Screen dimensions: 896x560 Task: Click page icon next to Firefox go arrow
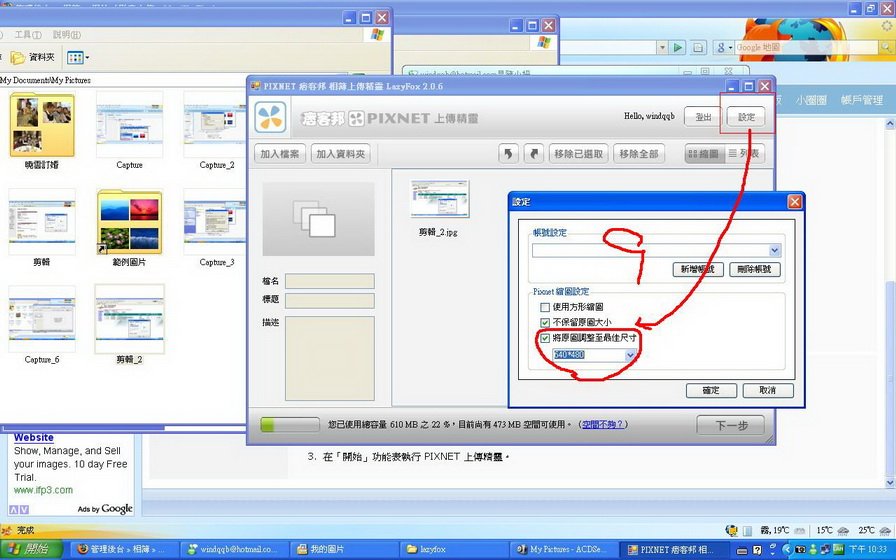pos(698,47)
